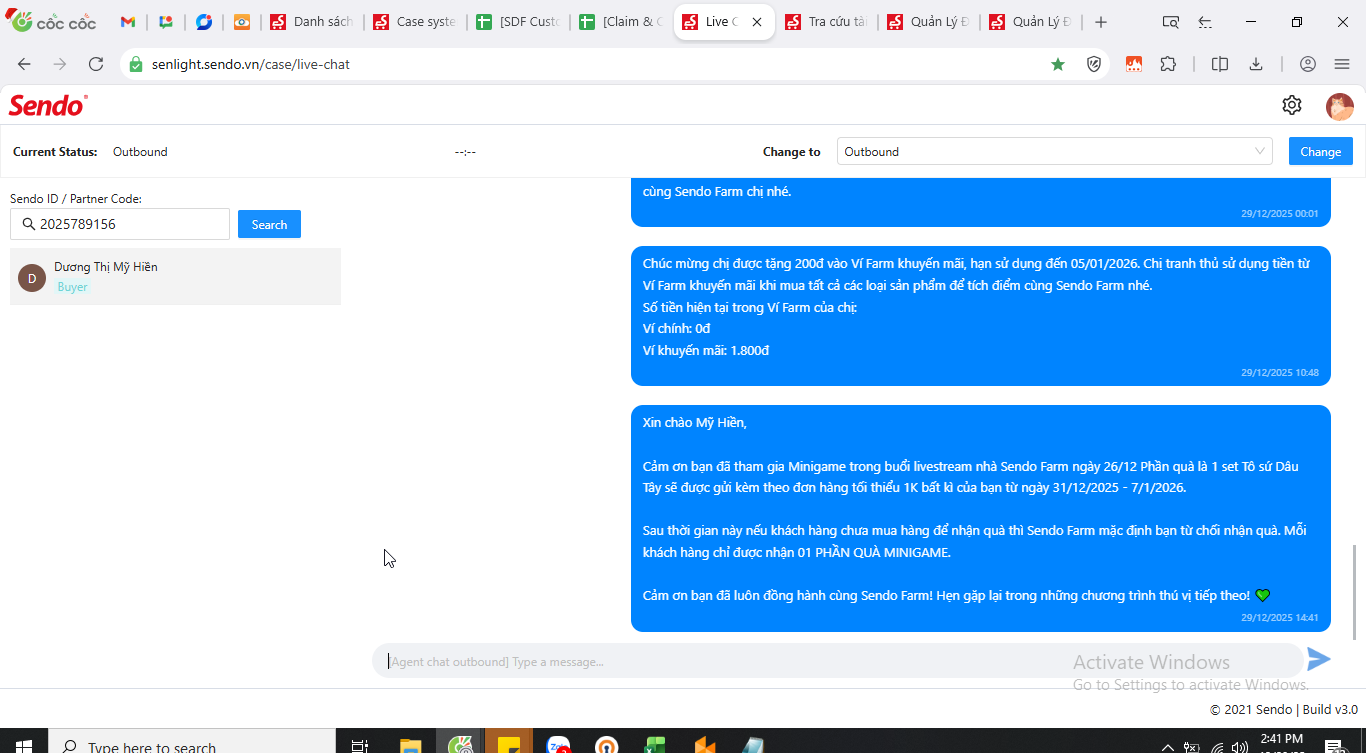The height and width of the screenshot is (753, 1366).
Task: Open the browser shield protection icon
Action: point(1094,64)
